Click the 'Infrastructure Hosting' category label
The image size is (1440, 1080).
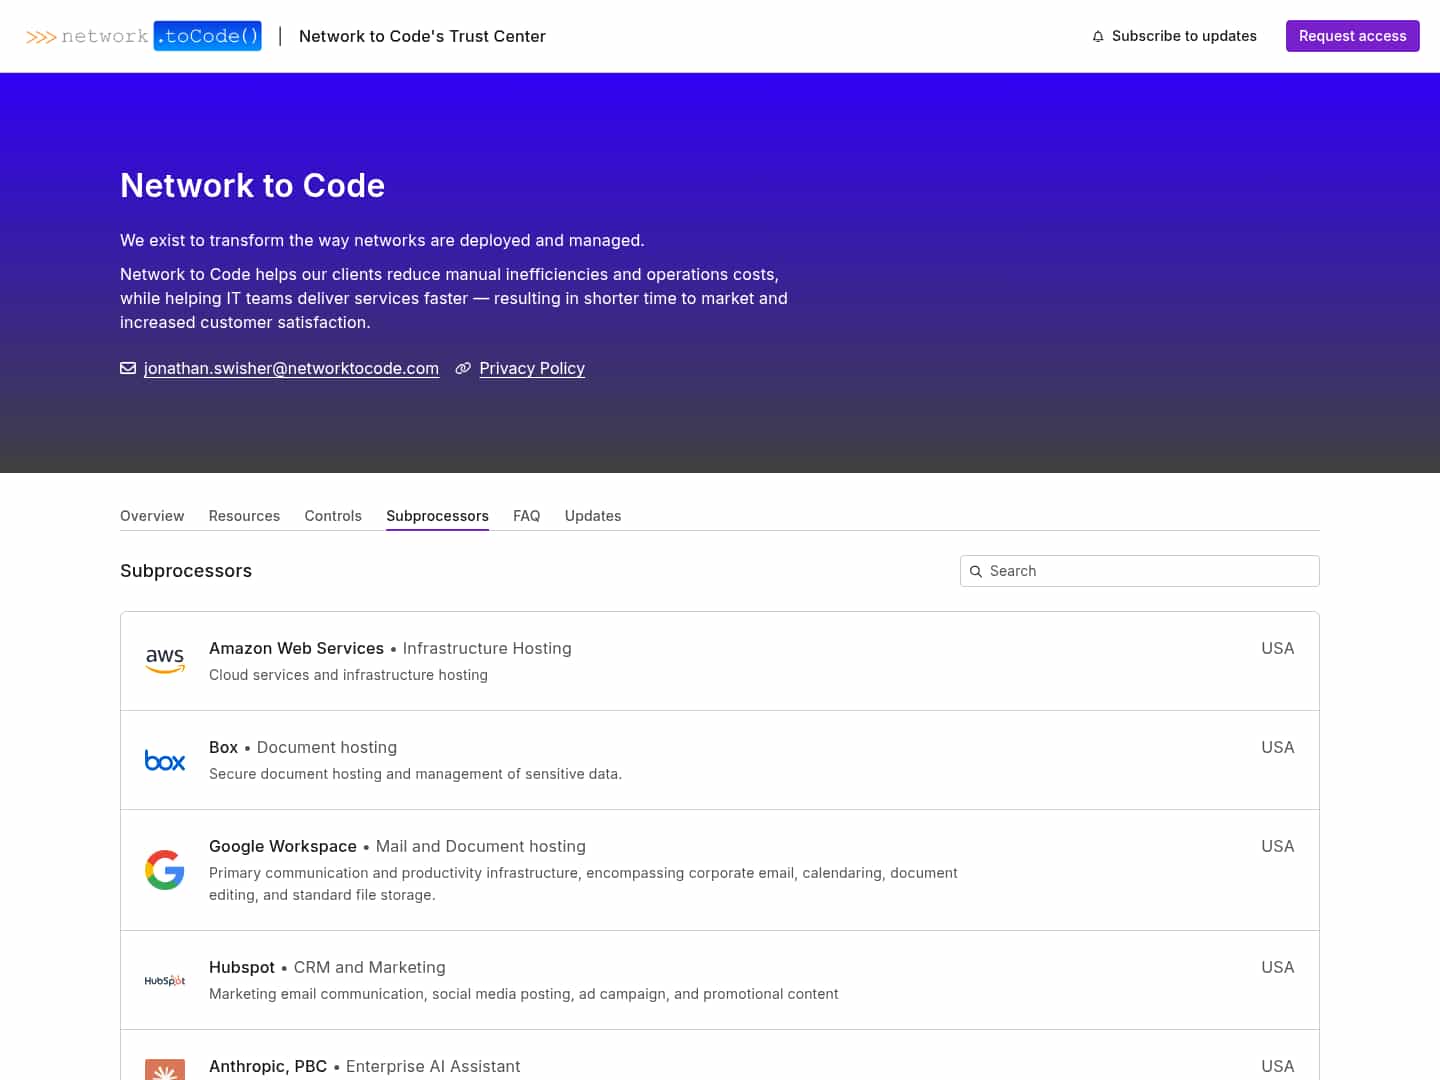coord(487,648)
